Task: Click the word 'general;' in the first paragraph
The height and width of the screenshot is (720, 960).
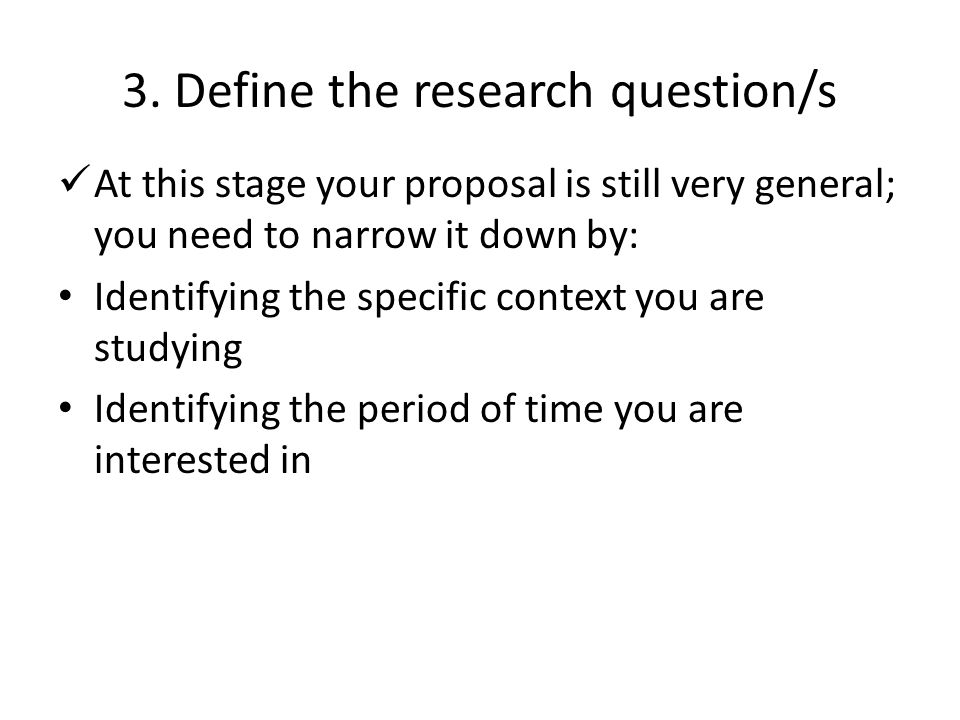Action: click(825, 186)
